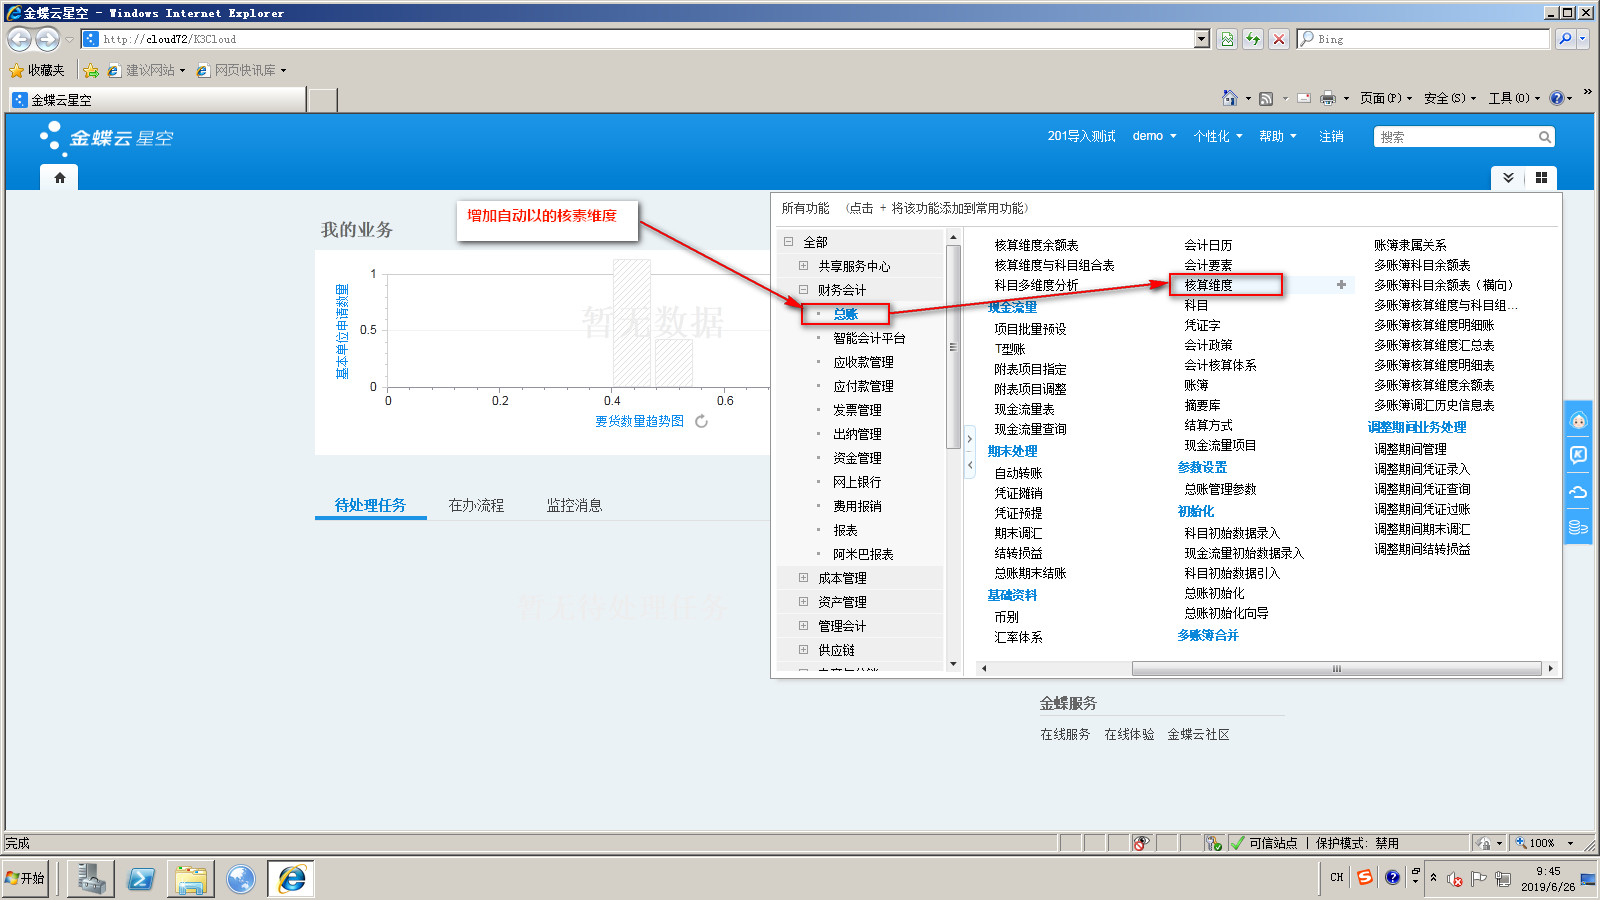The height and width of the screenshot is (900, 1600).
Task: Click the IE forward button
Action: pyautogui.click(x=47, y=39)
